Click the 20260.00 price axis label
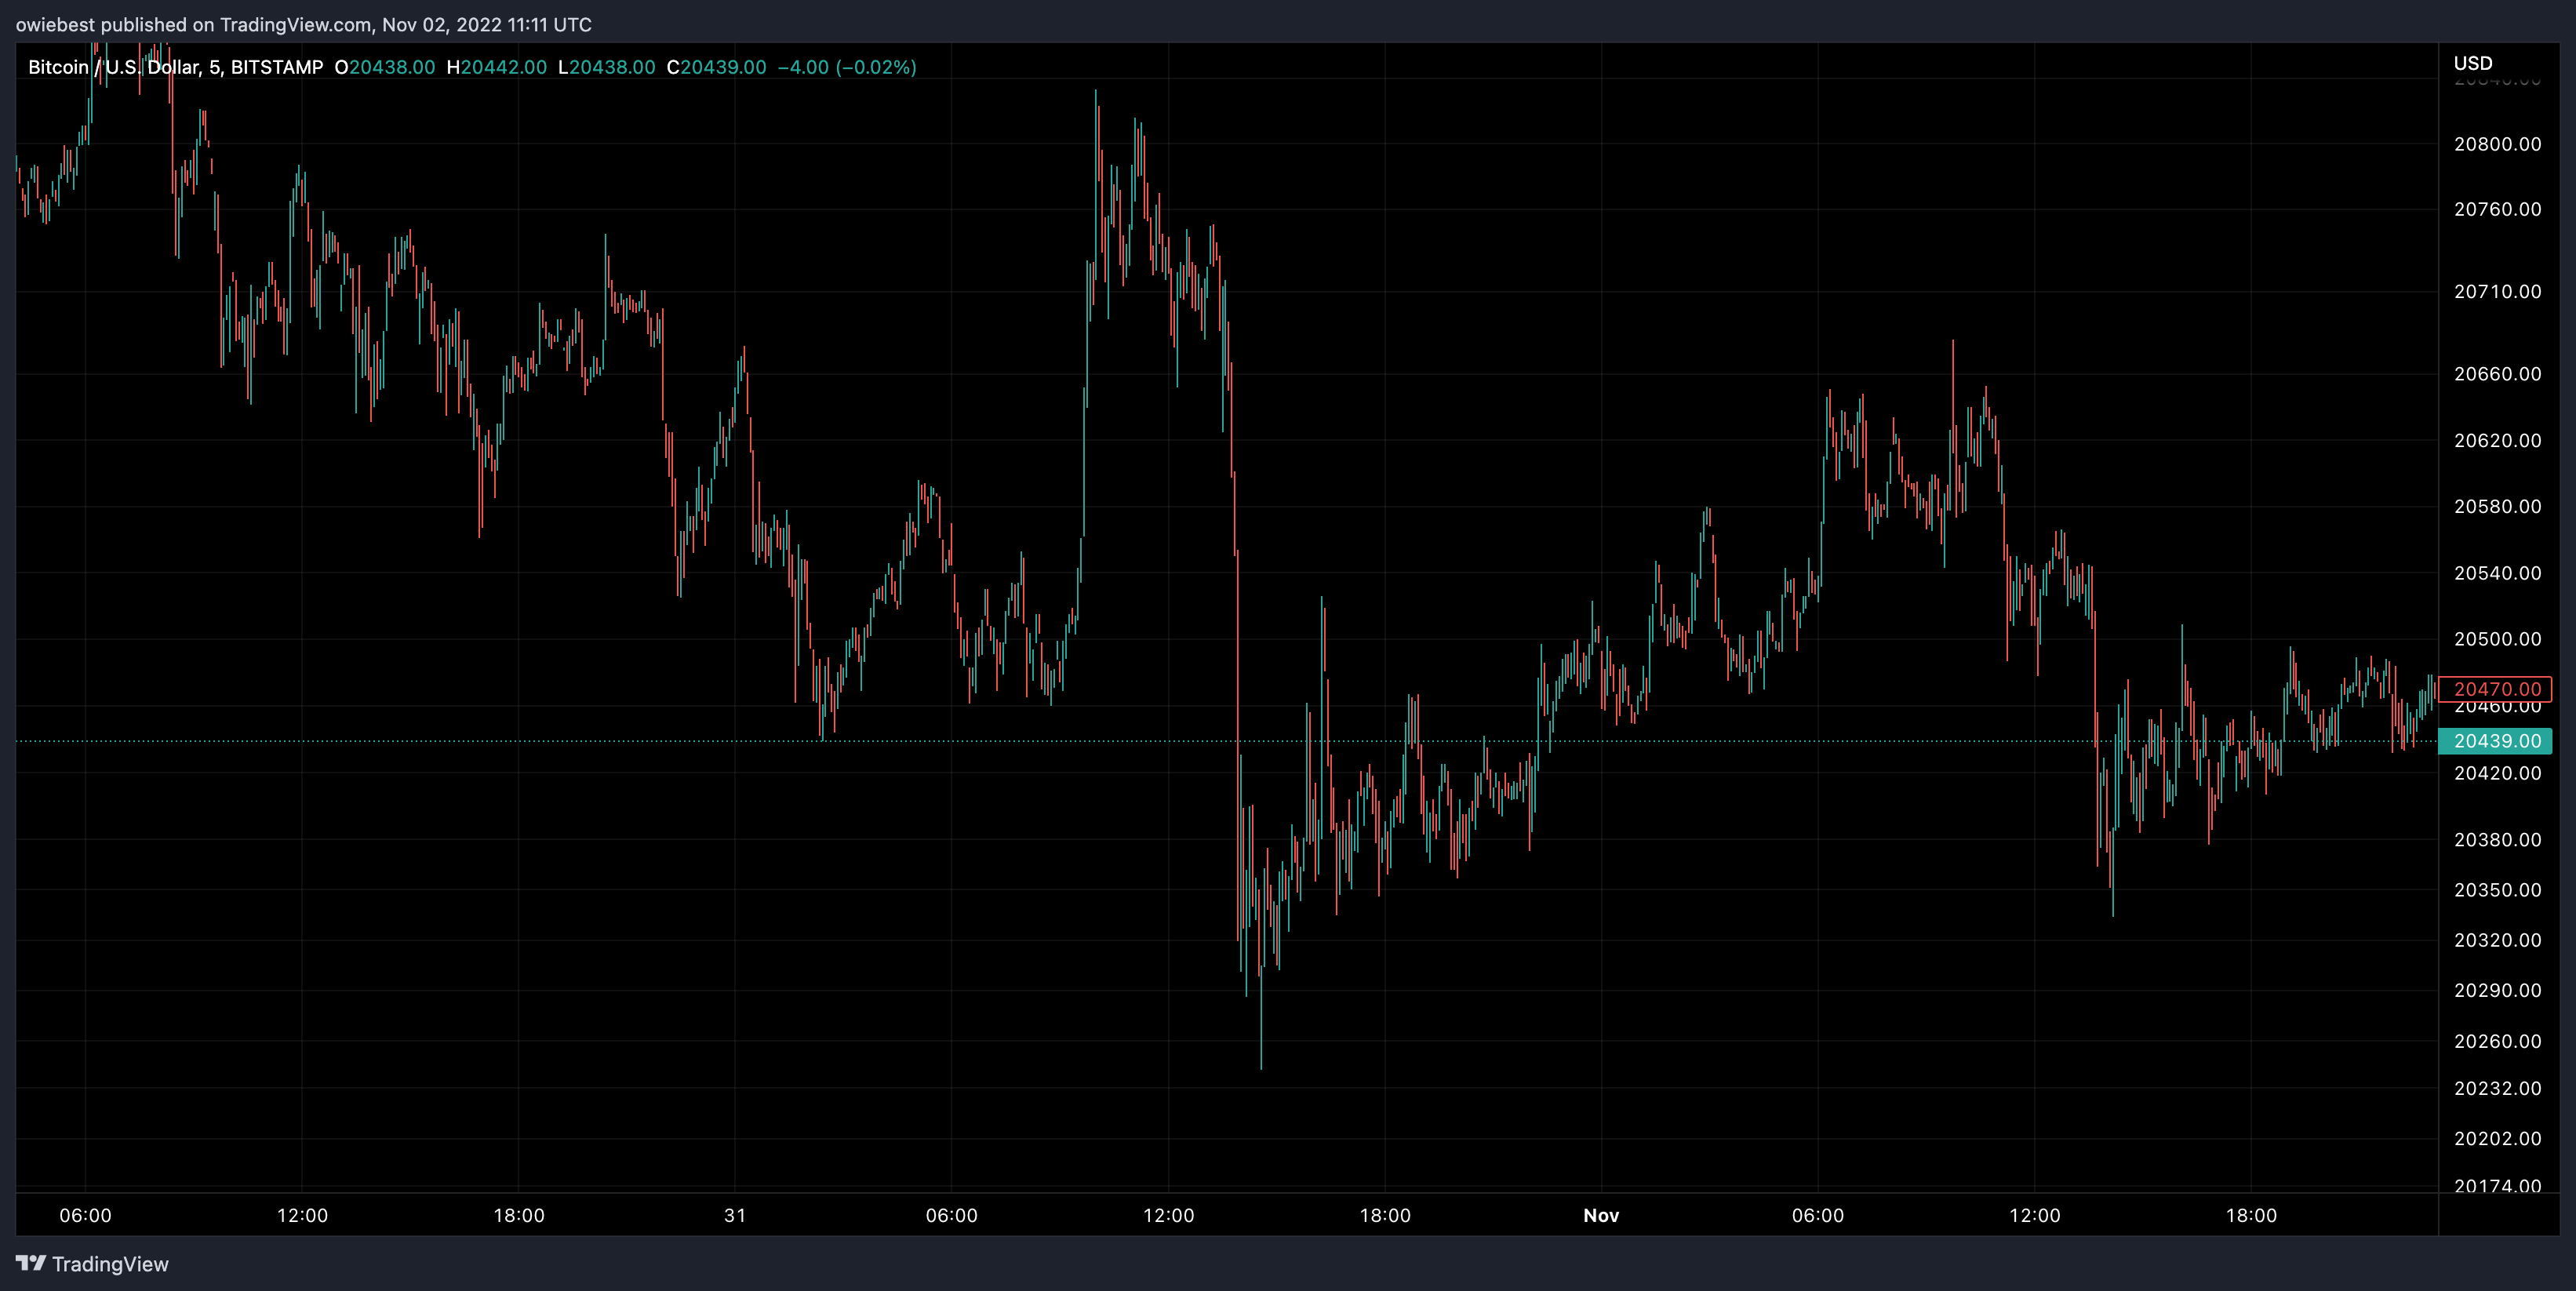The height and width of the screenshot is (1291, 2576). coord(2497,1041)
